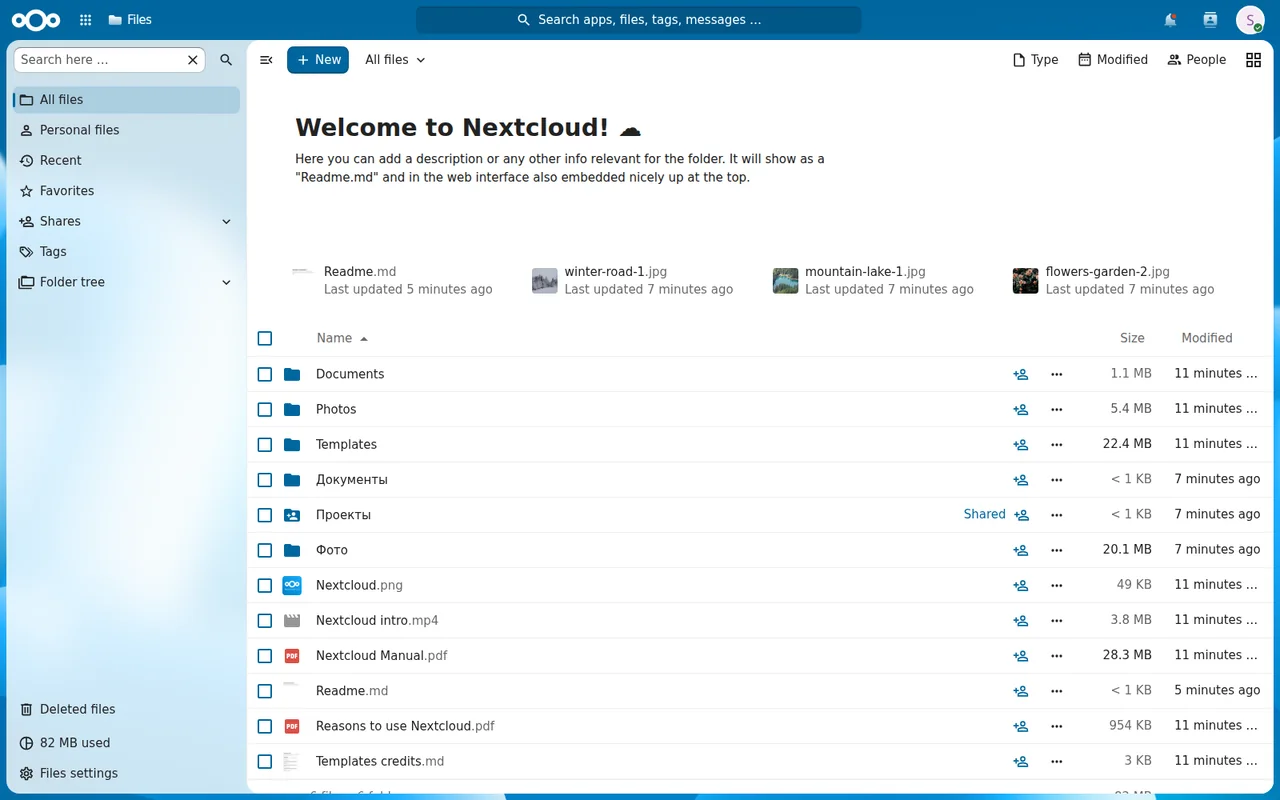This screenshot has height=800, width=1280.
Task: Select the Проекты folder checkbox
Action: click(265, 515)
